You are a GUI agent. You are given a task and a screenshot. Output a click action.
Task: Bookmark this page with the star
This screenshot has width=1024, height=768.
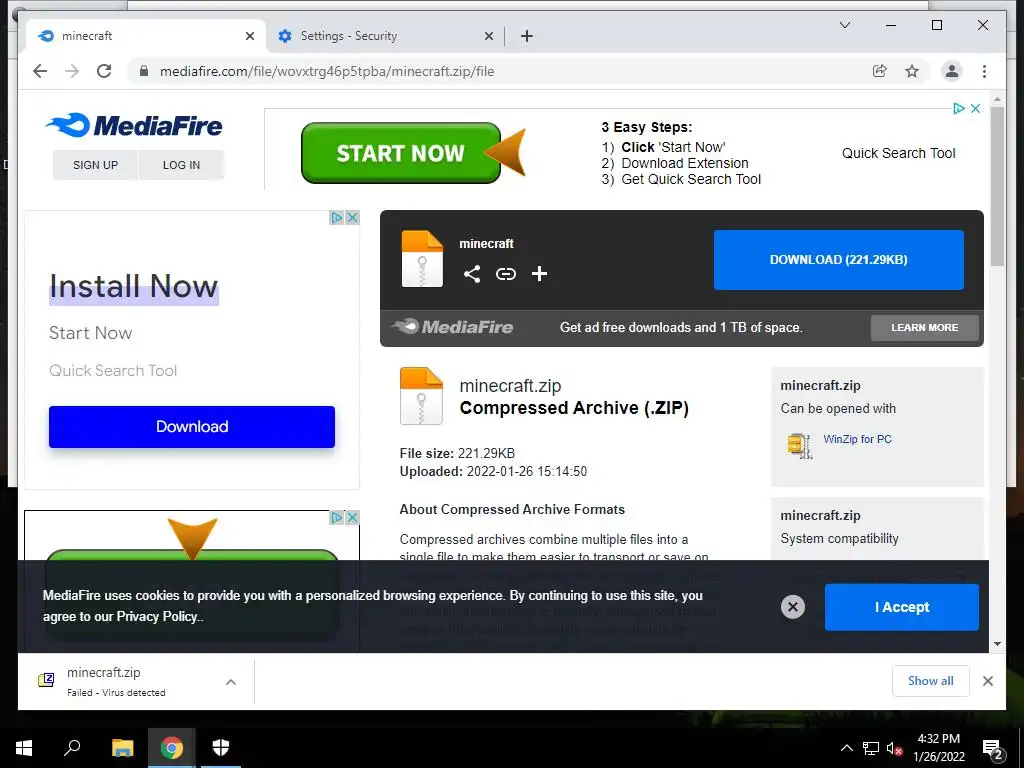pyautogui.click(x=912, y=71)
